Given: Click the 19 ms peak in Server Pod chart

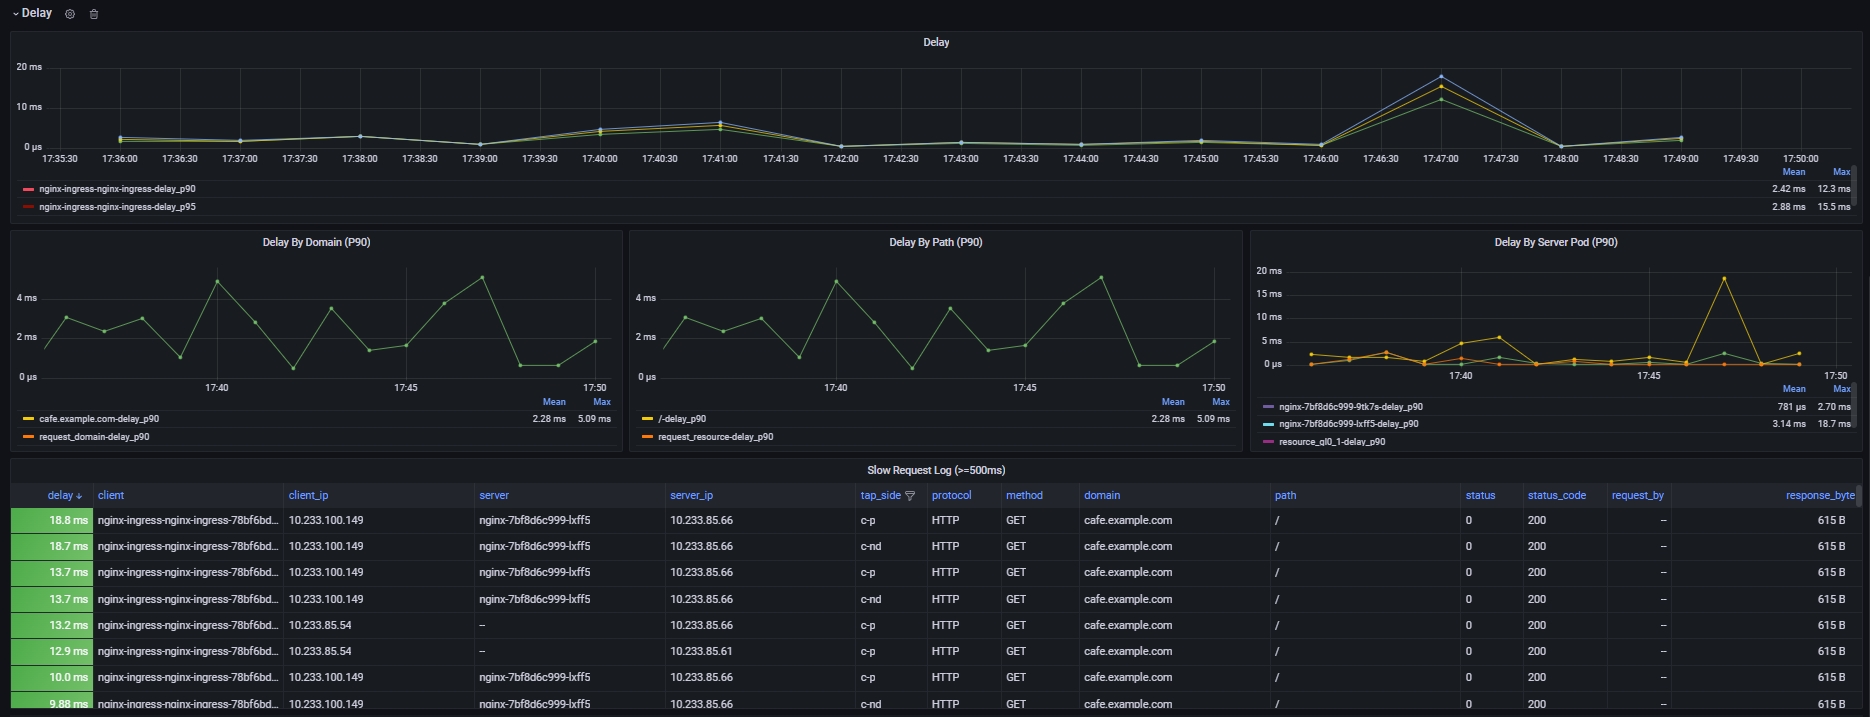Looking at the screenshot, I should [x=1724, y=279].
